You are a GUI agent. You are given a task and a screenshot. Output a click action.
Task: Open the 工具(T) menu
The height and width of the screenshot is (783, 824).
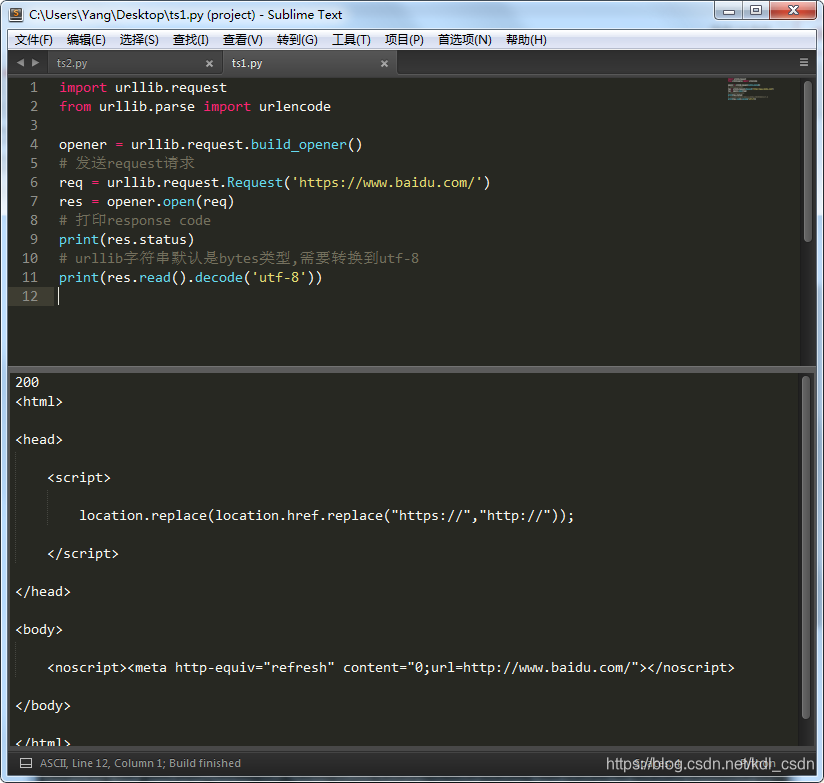tap(351, 40)
